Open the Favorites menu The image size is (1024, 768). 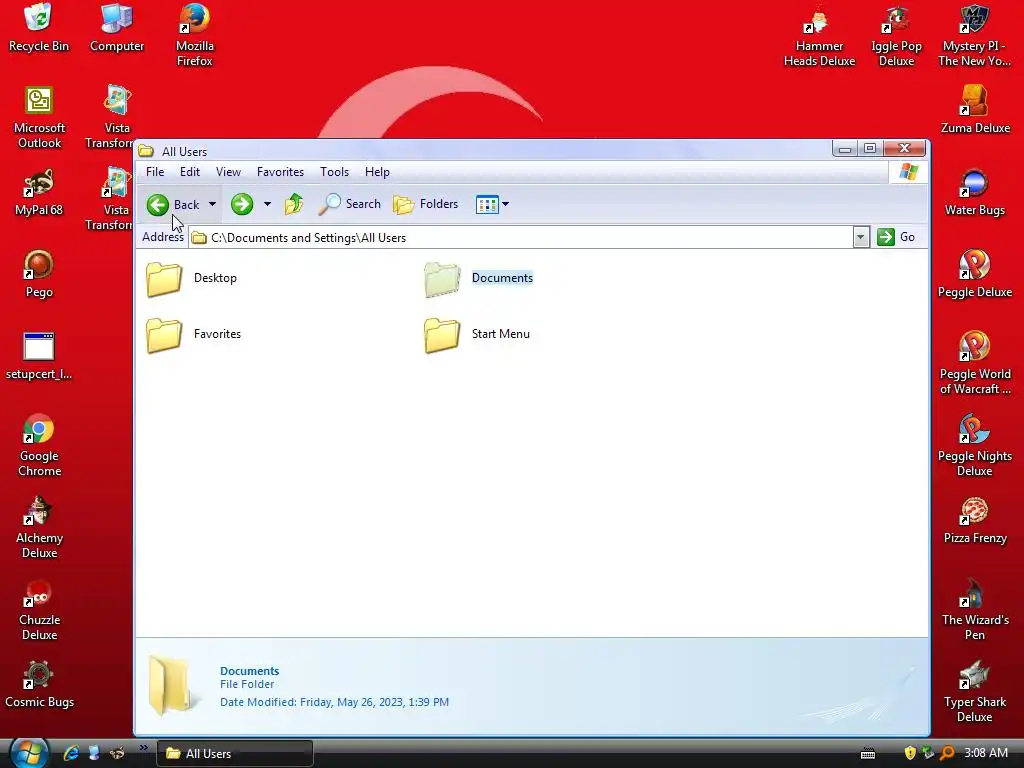coord(280,172)
